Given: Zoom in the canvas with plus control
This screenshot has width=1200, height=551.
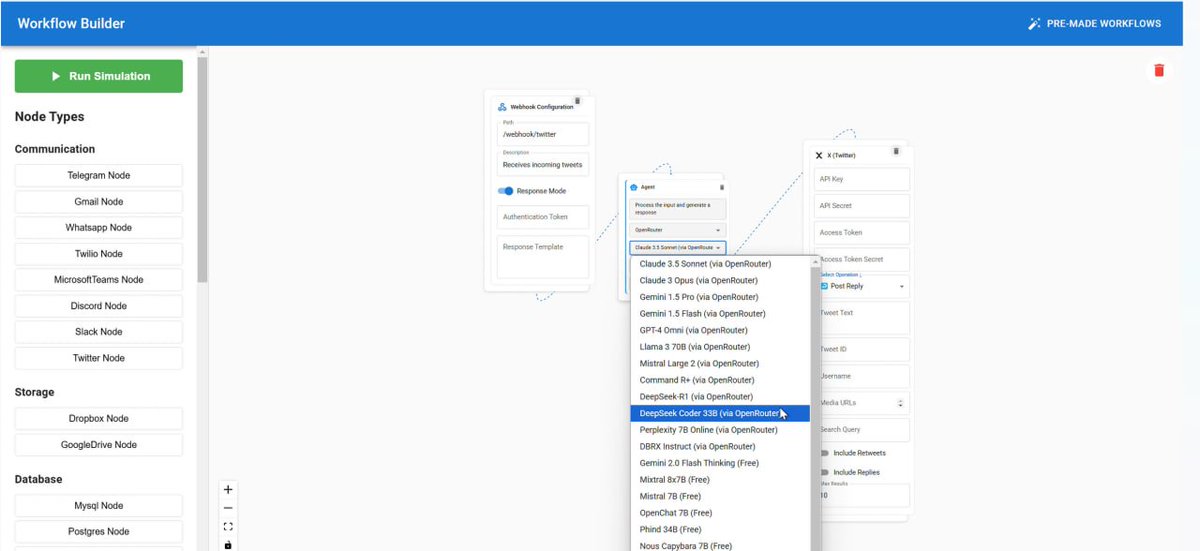Looking at the screenshot, I should (x=228, y=490).
